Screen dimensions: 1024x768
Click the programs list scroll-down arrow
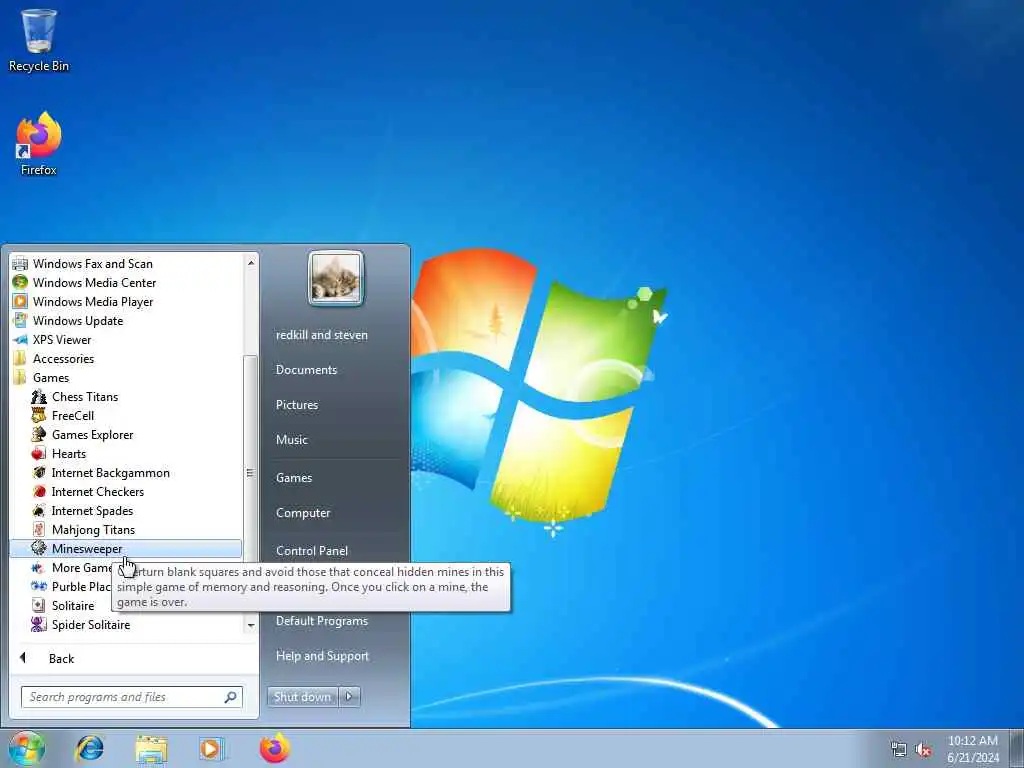251,626
